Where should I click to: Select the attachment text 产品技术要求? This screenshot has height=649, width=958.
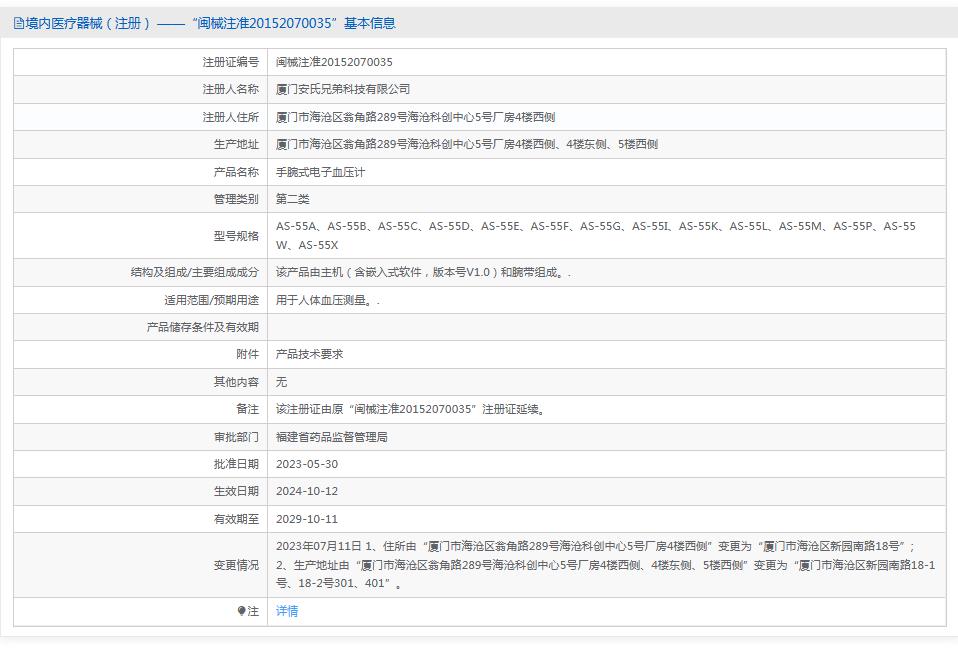[x=309, y=354]
